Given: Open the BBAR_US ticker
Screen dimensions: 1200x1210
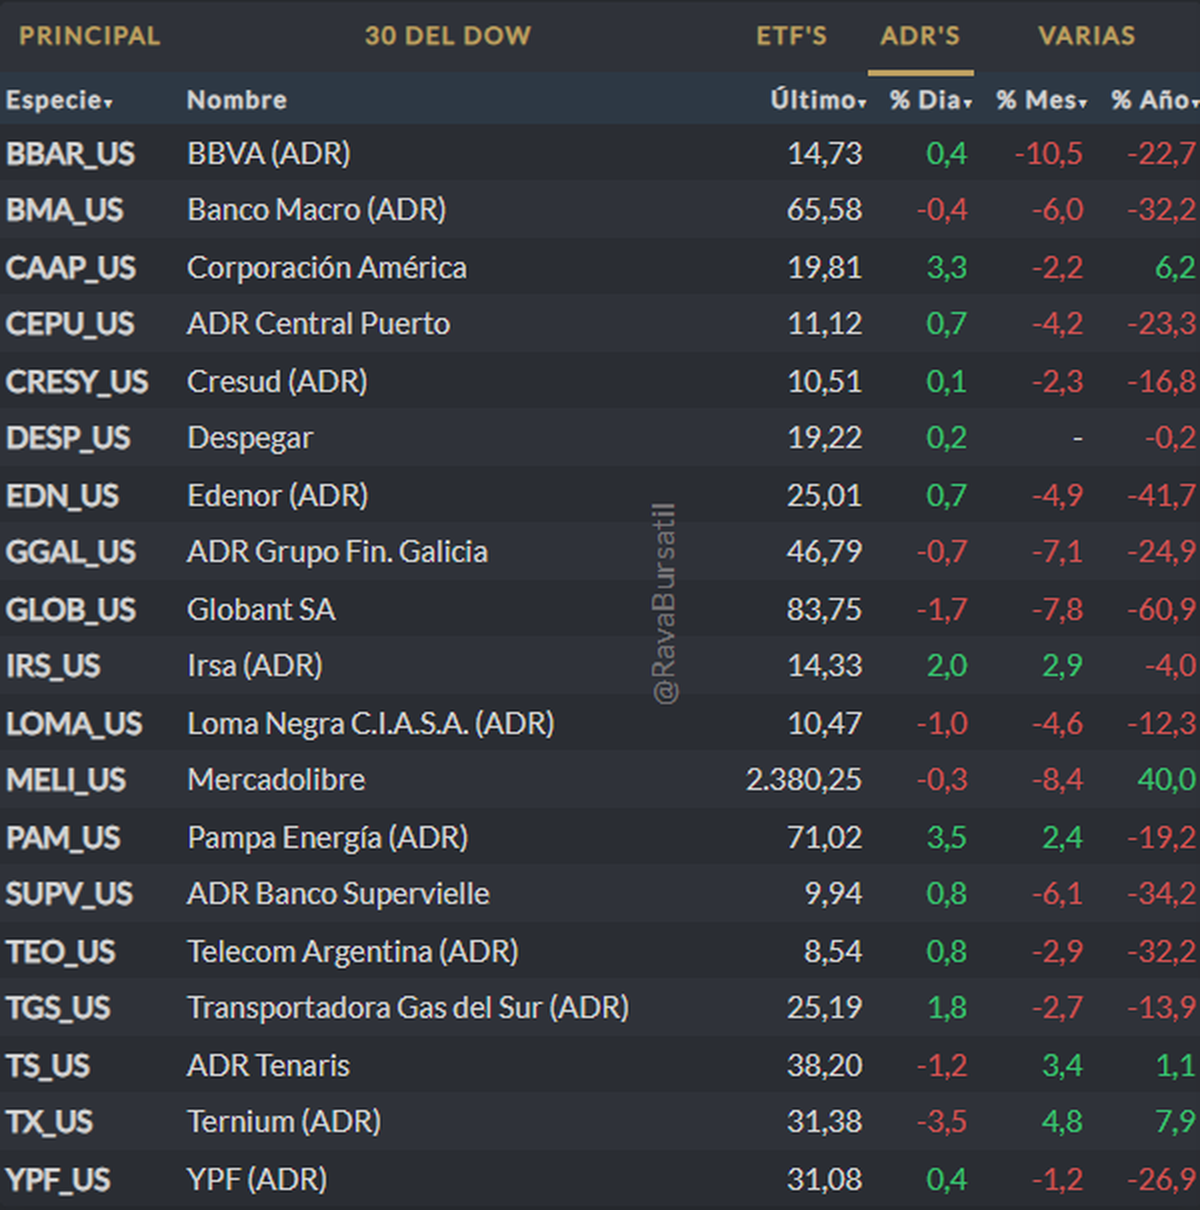Looking at the screenshot, I should [x=70, y=154].
